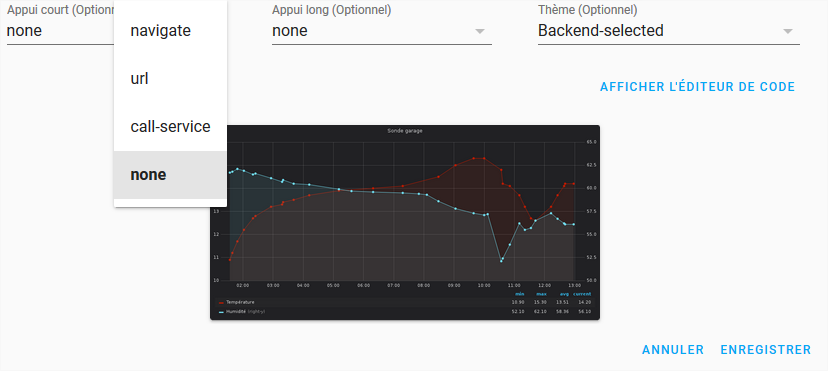This screenshot has height=371, width=828.
Task: Click the current column header in legend
Action: (x=582, y=294)
